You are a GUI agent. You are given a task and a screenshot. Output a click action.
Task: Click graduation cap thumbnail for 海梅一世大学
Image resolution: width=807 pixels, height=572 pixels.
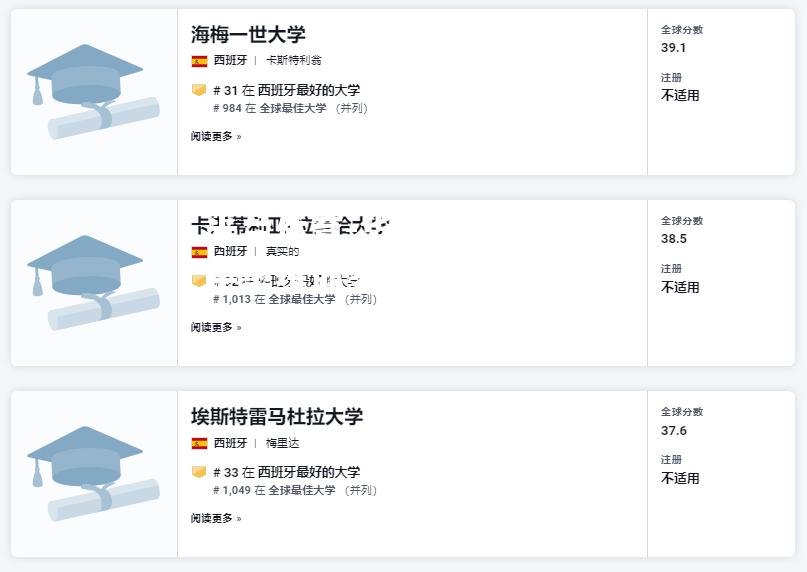point(94,92)
